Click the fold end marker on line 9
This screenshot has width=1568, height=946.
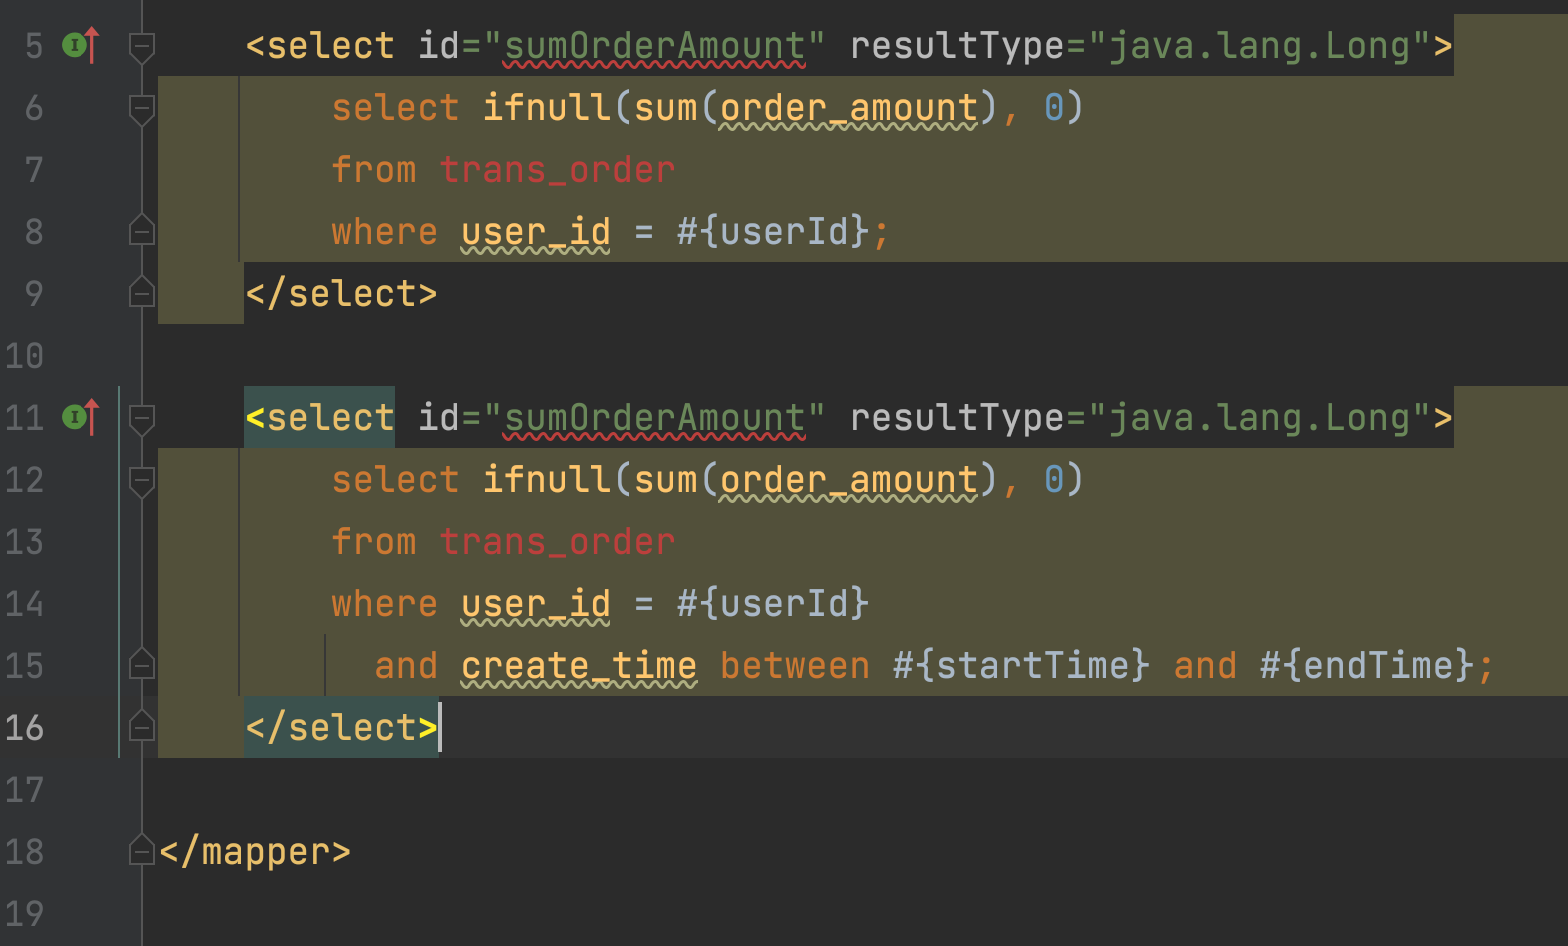142,292
